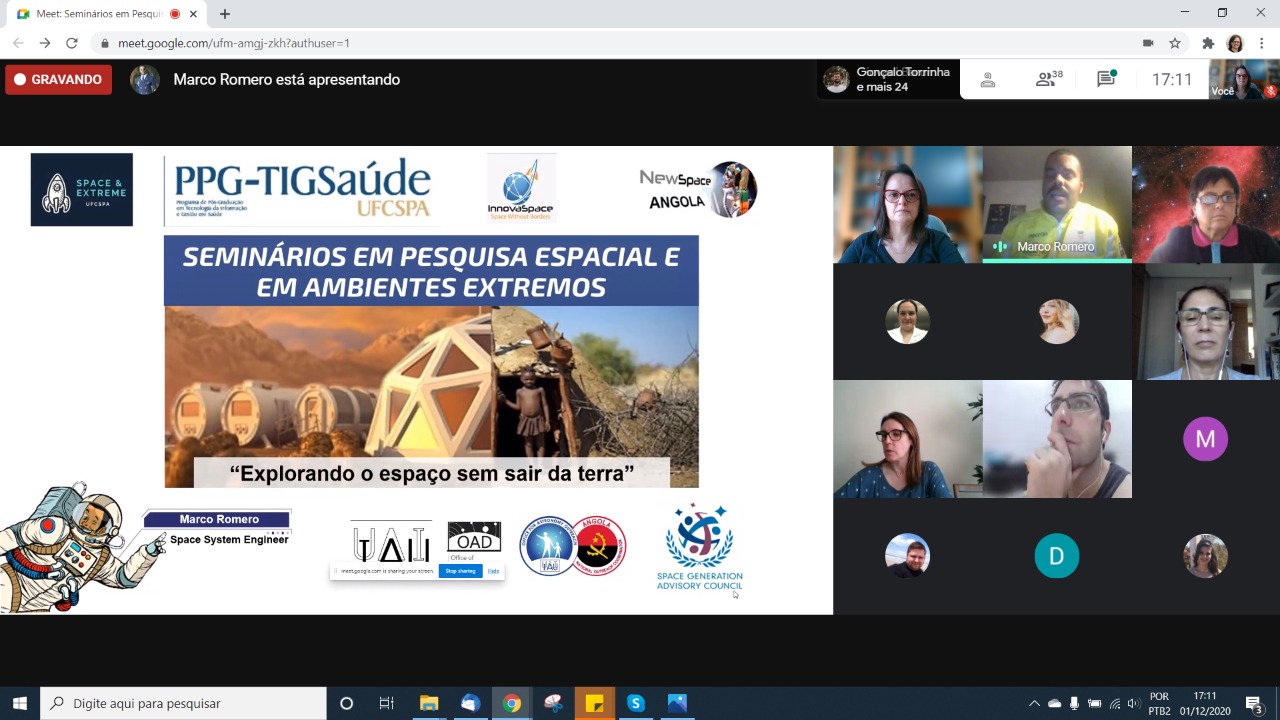Toggle the volume icon in system tray
Image resolution: width=1280 pixels, height=720 pixels.
1134,703
